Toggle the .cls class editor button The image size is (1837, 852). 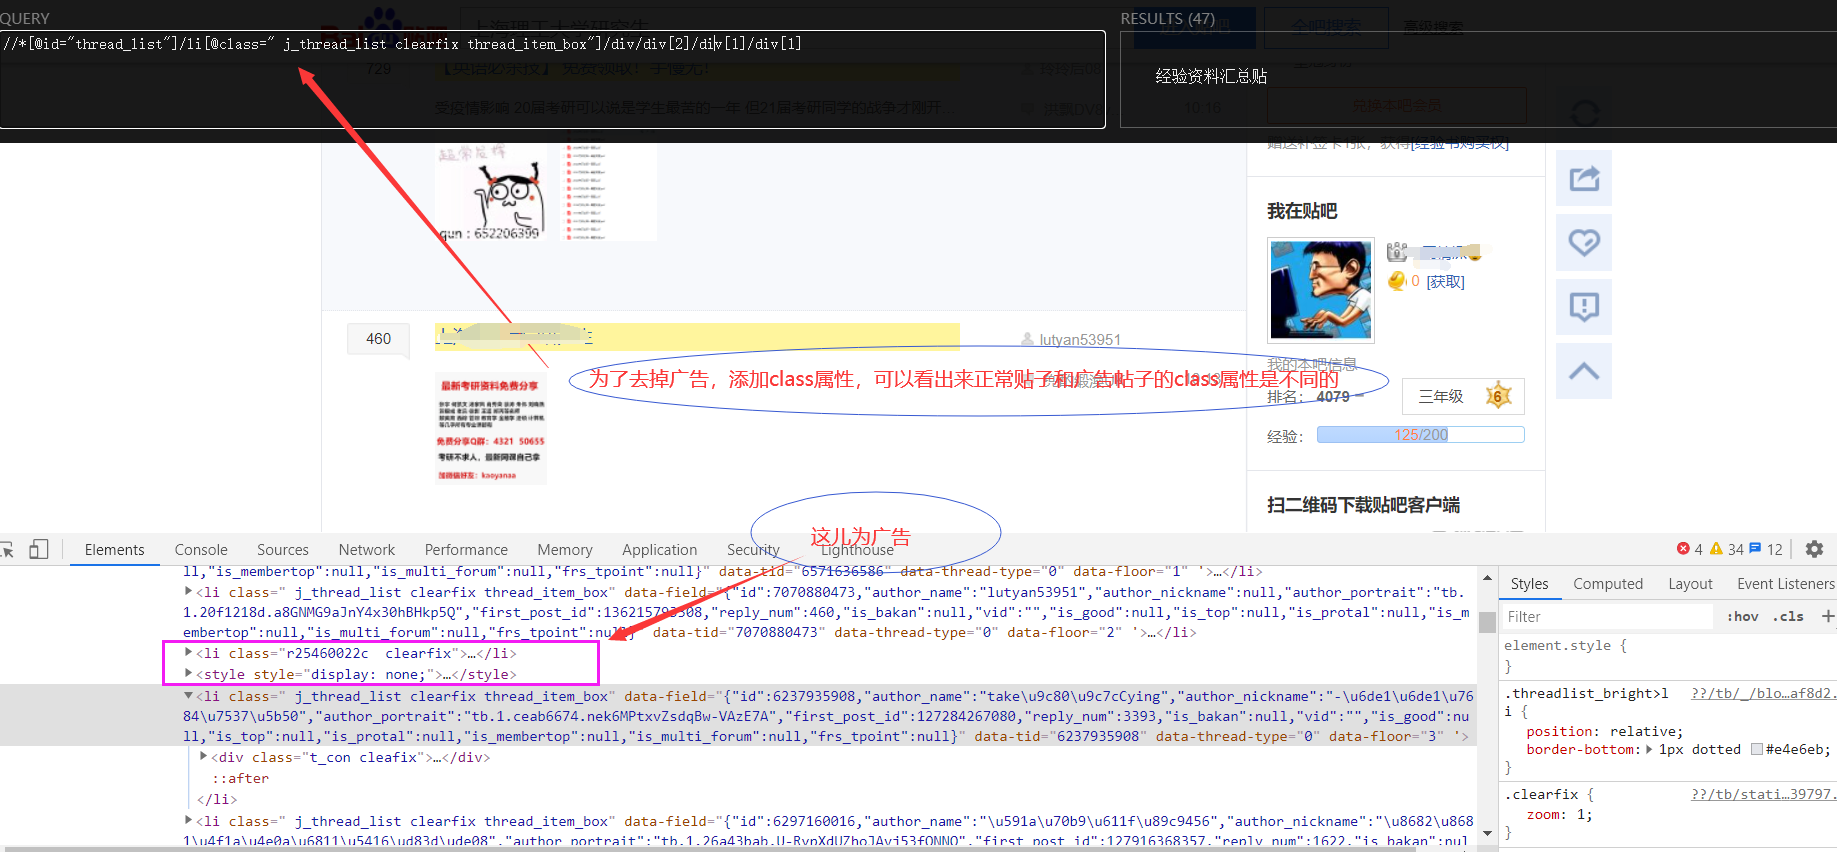pos(1788,616)
